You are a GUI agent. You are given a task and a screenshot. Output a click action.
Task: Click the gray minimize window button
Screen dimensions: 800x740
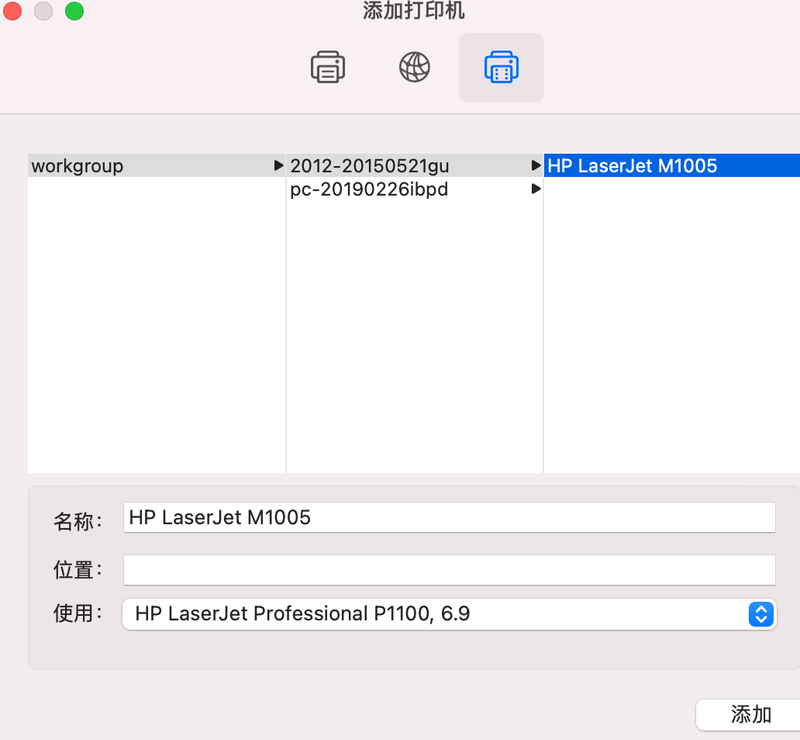(x=43, y=12)
